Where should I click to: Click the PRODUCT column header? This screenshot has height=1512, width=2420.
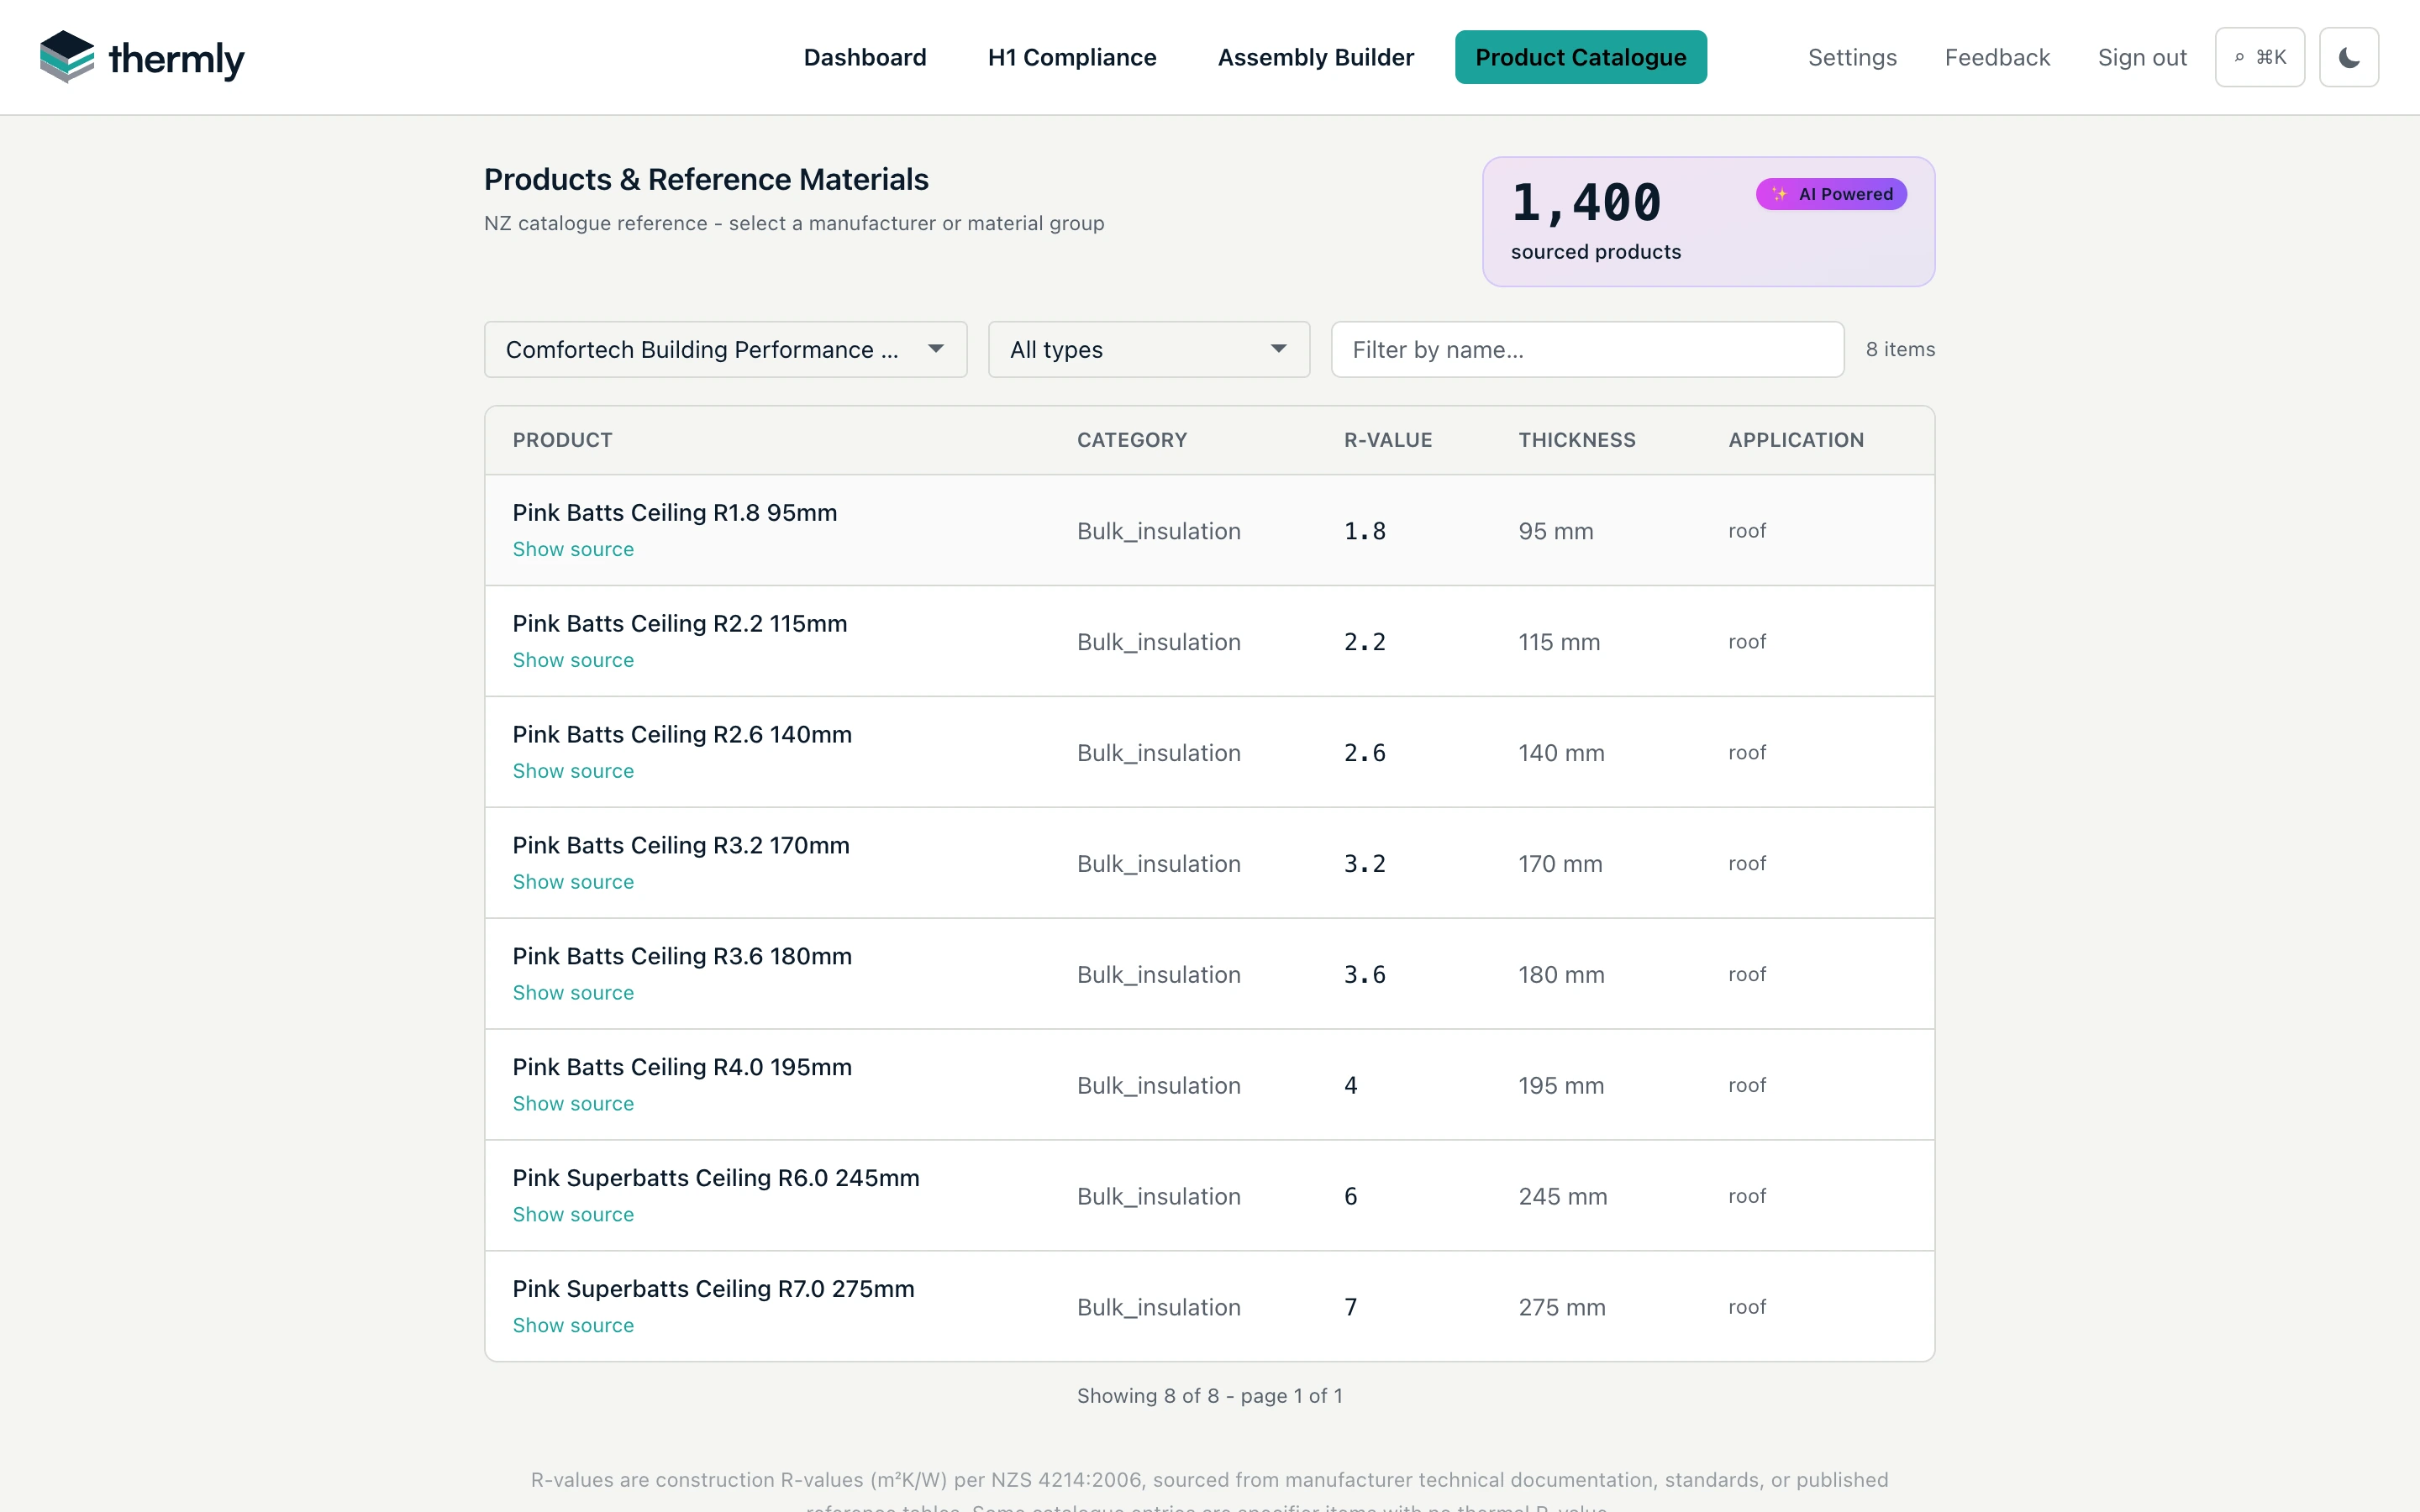click(562, 440)
